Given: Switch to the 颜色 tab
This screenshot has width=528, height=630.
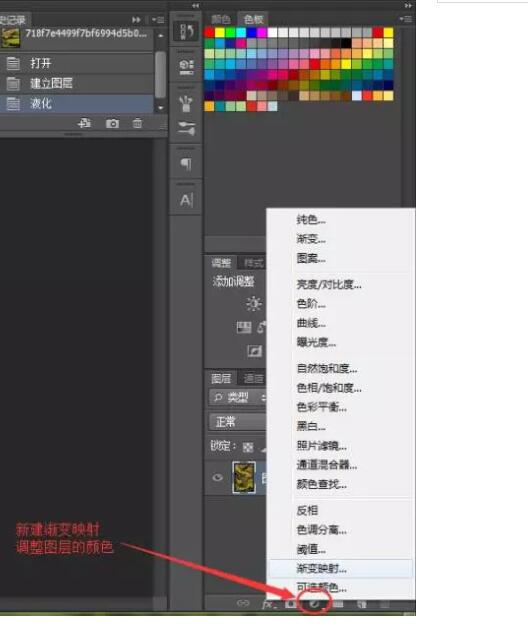Looking at the screenshot, I should [221, 19].
